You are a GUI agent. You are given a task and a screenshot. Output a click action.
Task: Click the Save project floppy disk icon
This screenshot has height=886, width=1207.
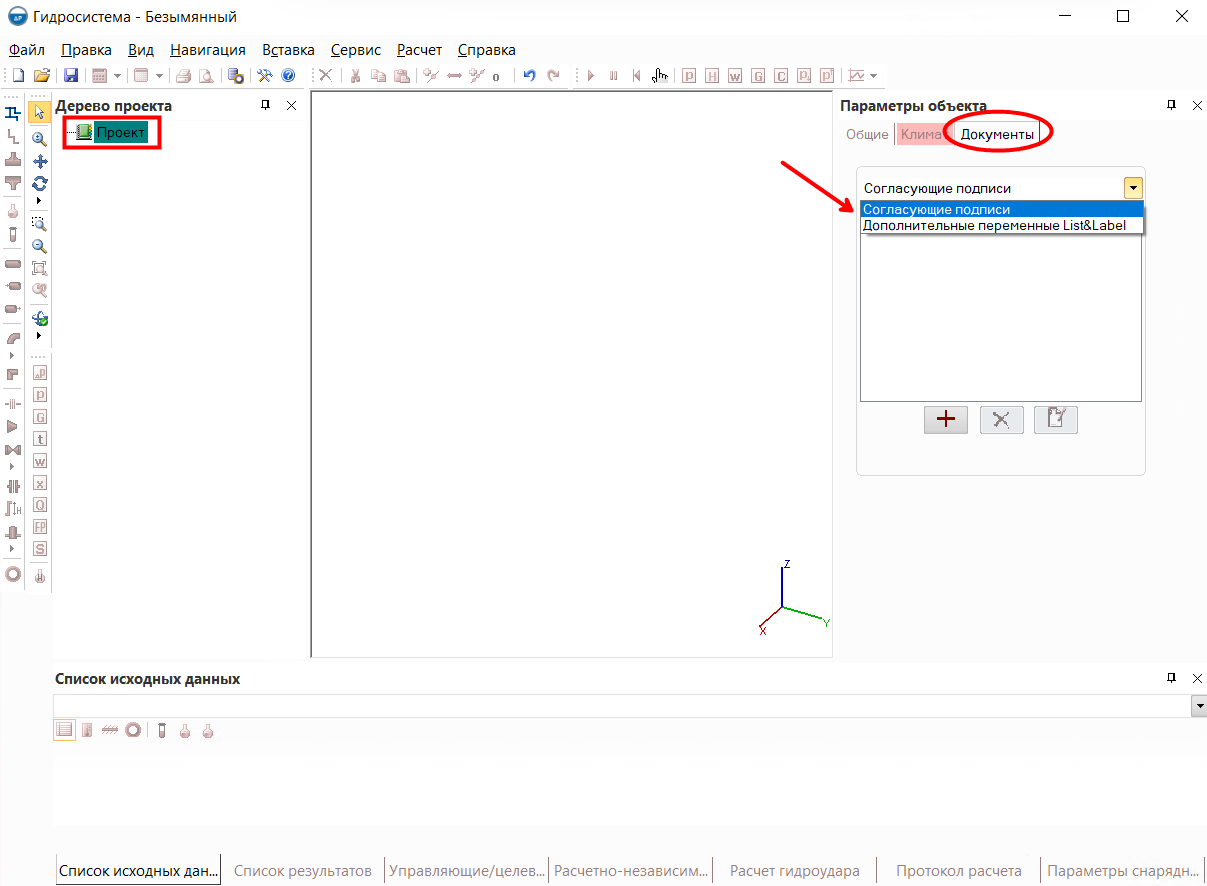point(71,76)
